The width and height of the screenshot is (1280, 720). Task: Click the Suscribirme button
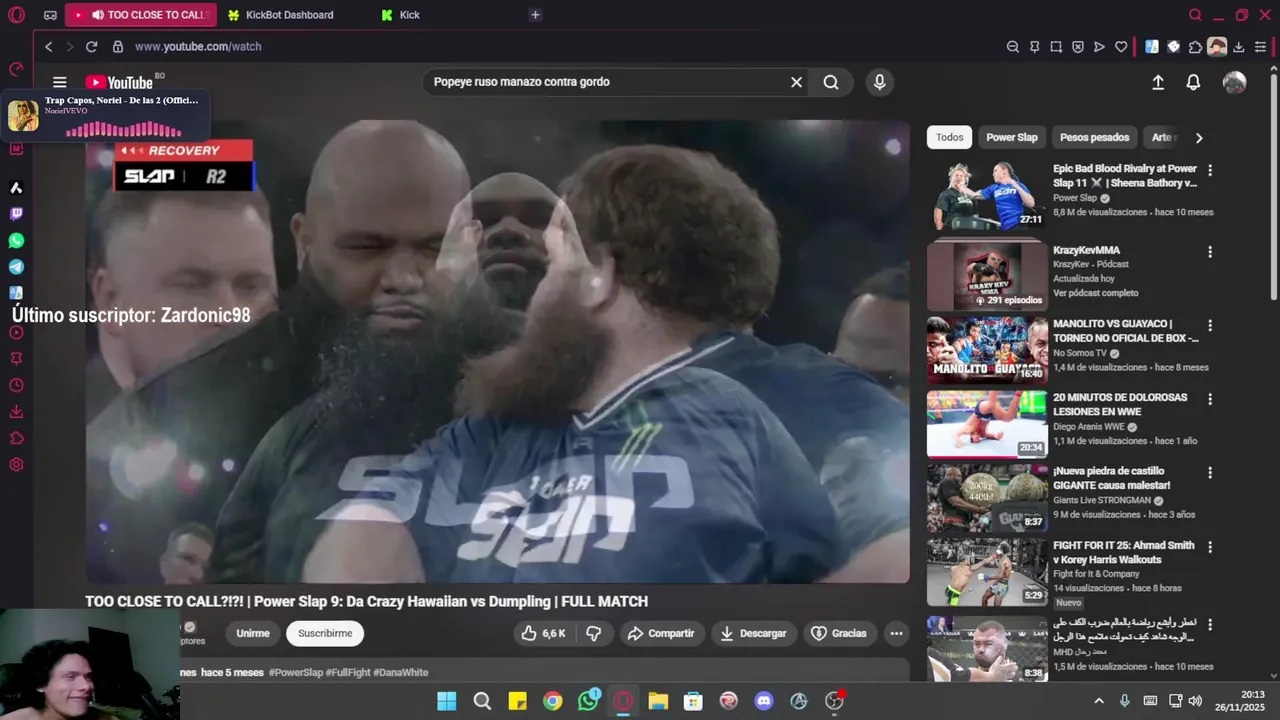point(325,633)
